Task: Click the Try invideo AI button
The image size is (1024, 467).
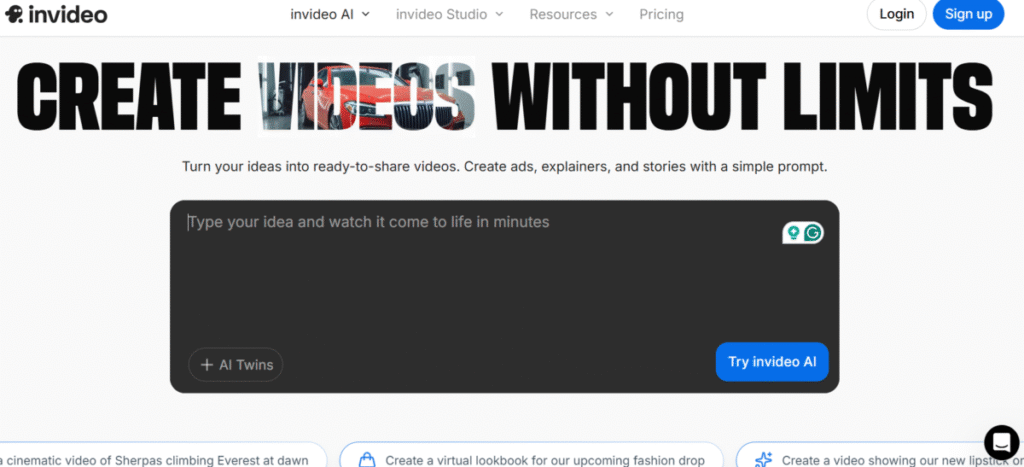Action: [772, 362]
